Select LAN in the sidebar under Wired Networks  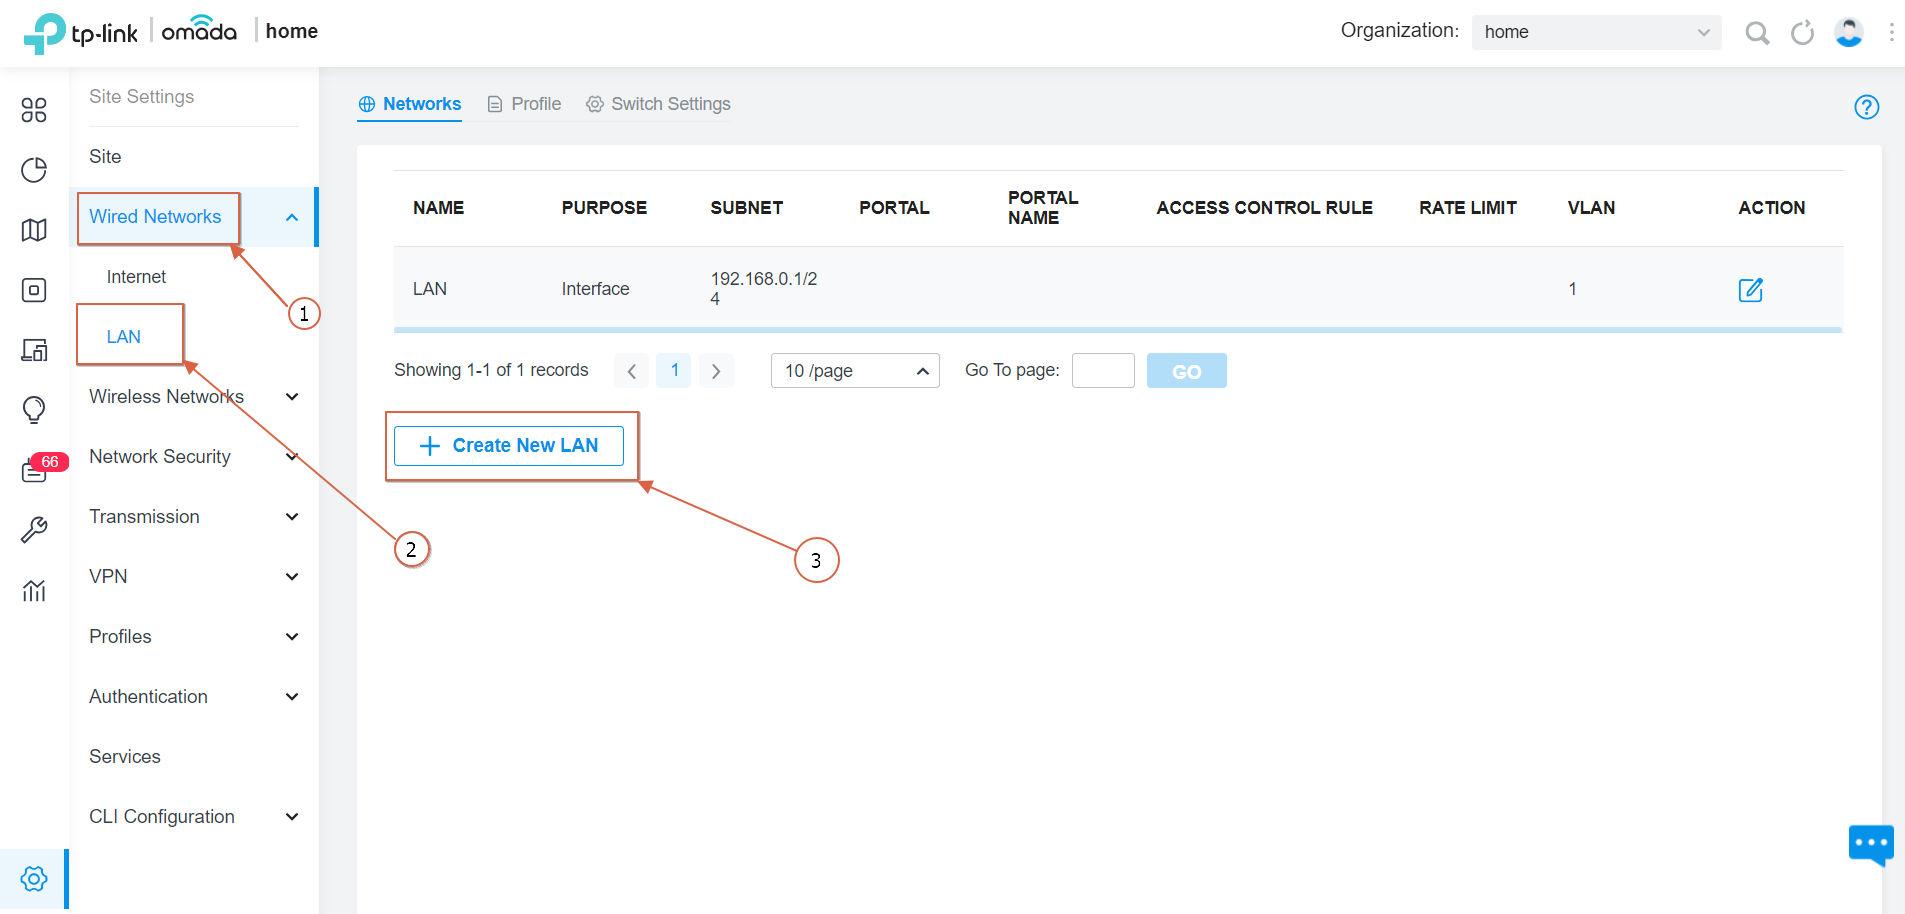pyautogui.click(x=124, y=337)
